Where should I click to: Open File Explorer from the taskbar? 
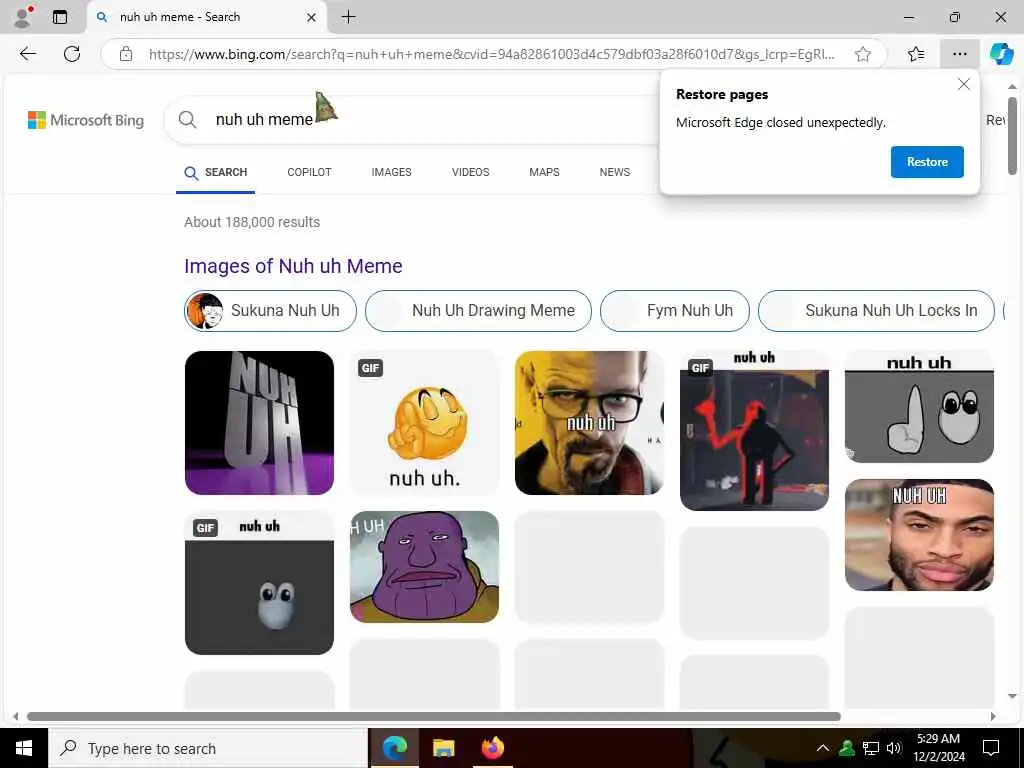point(443,748)
